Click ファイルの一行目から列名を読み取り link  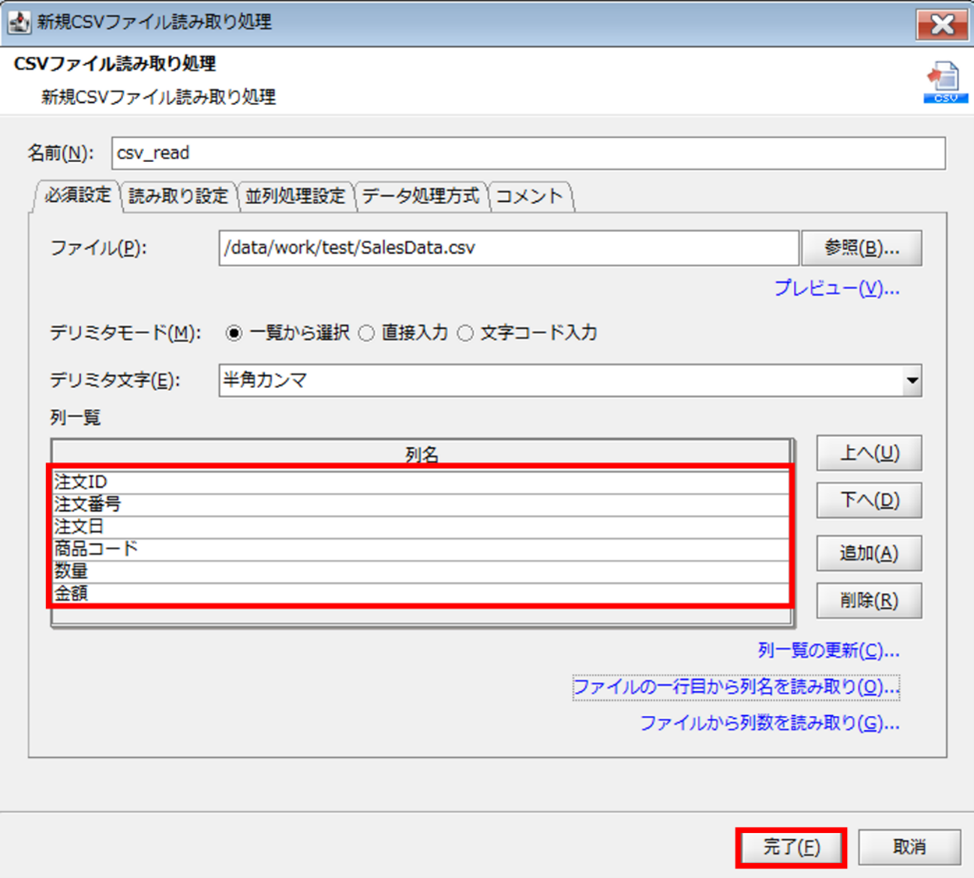pyautogui.click(x=736, y=687)
